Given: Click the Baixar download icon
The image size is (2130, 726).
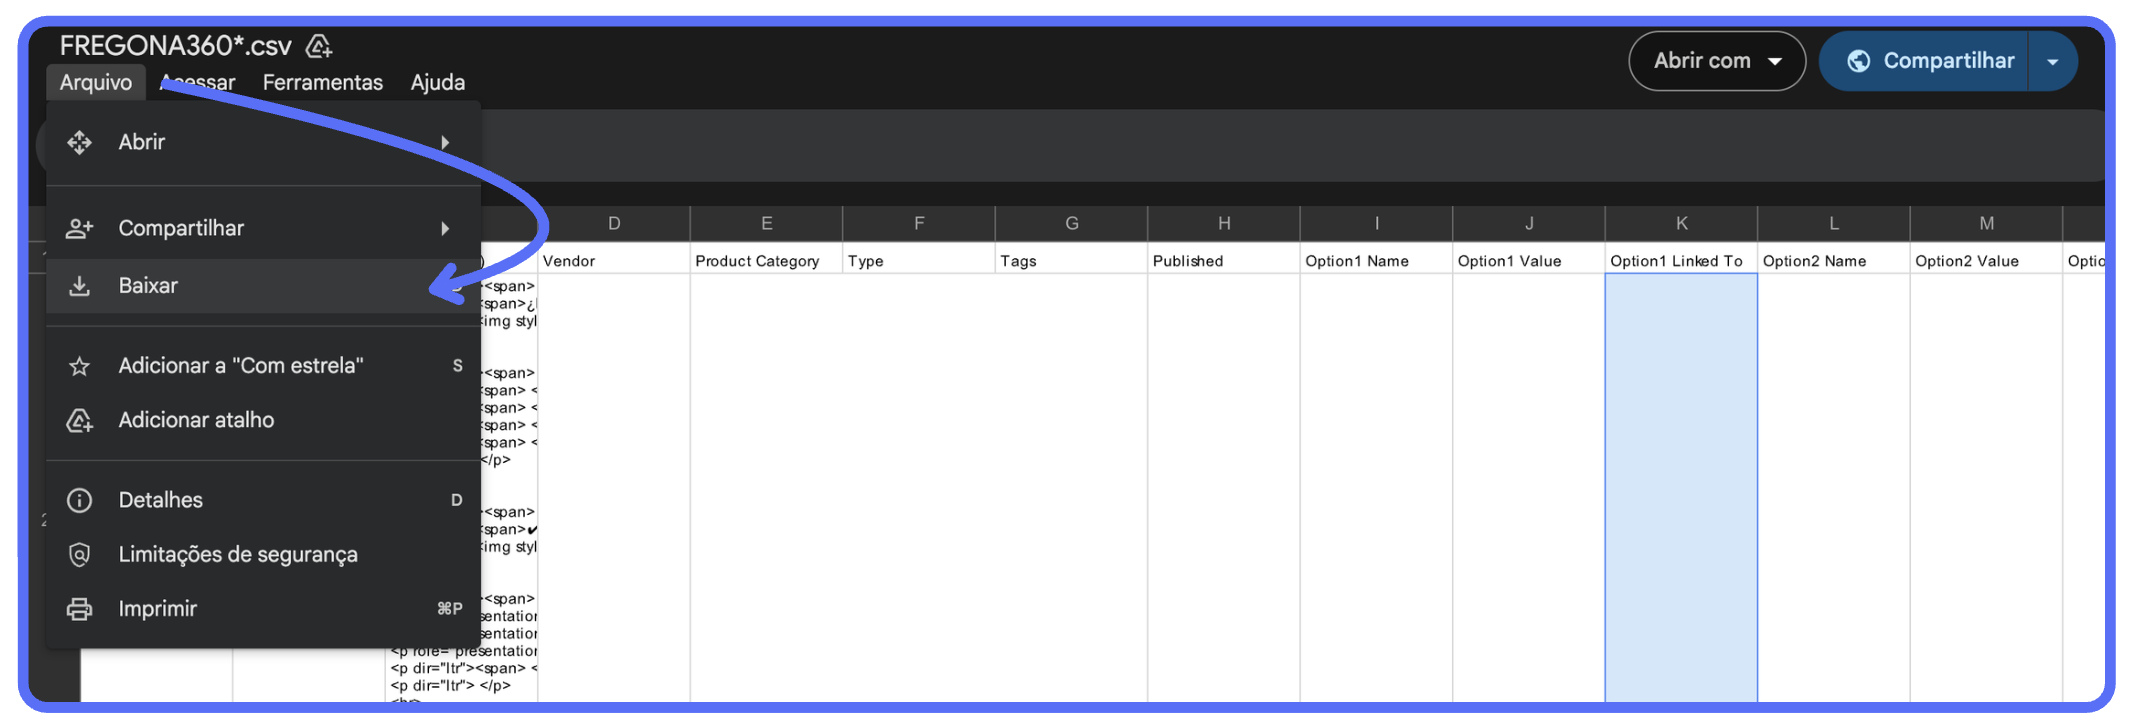Looking at the screenshot, I should click(x=80, y=286).
